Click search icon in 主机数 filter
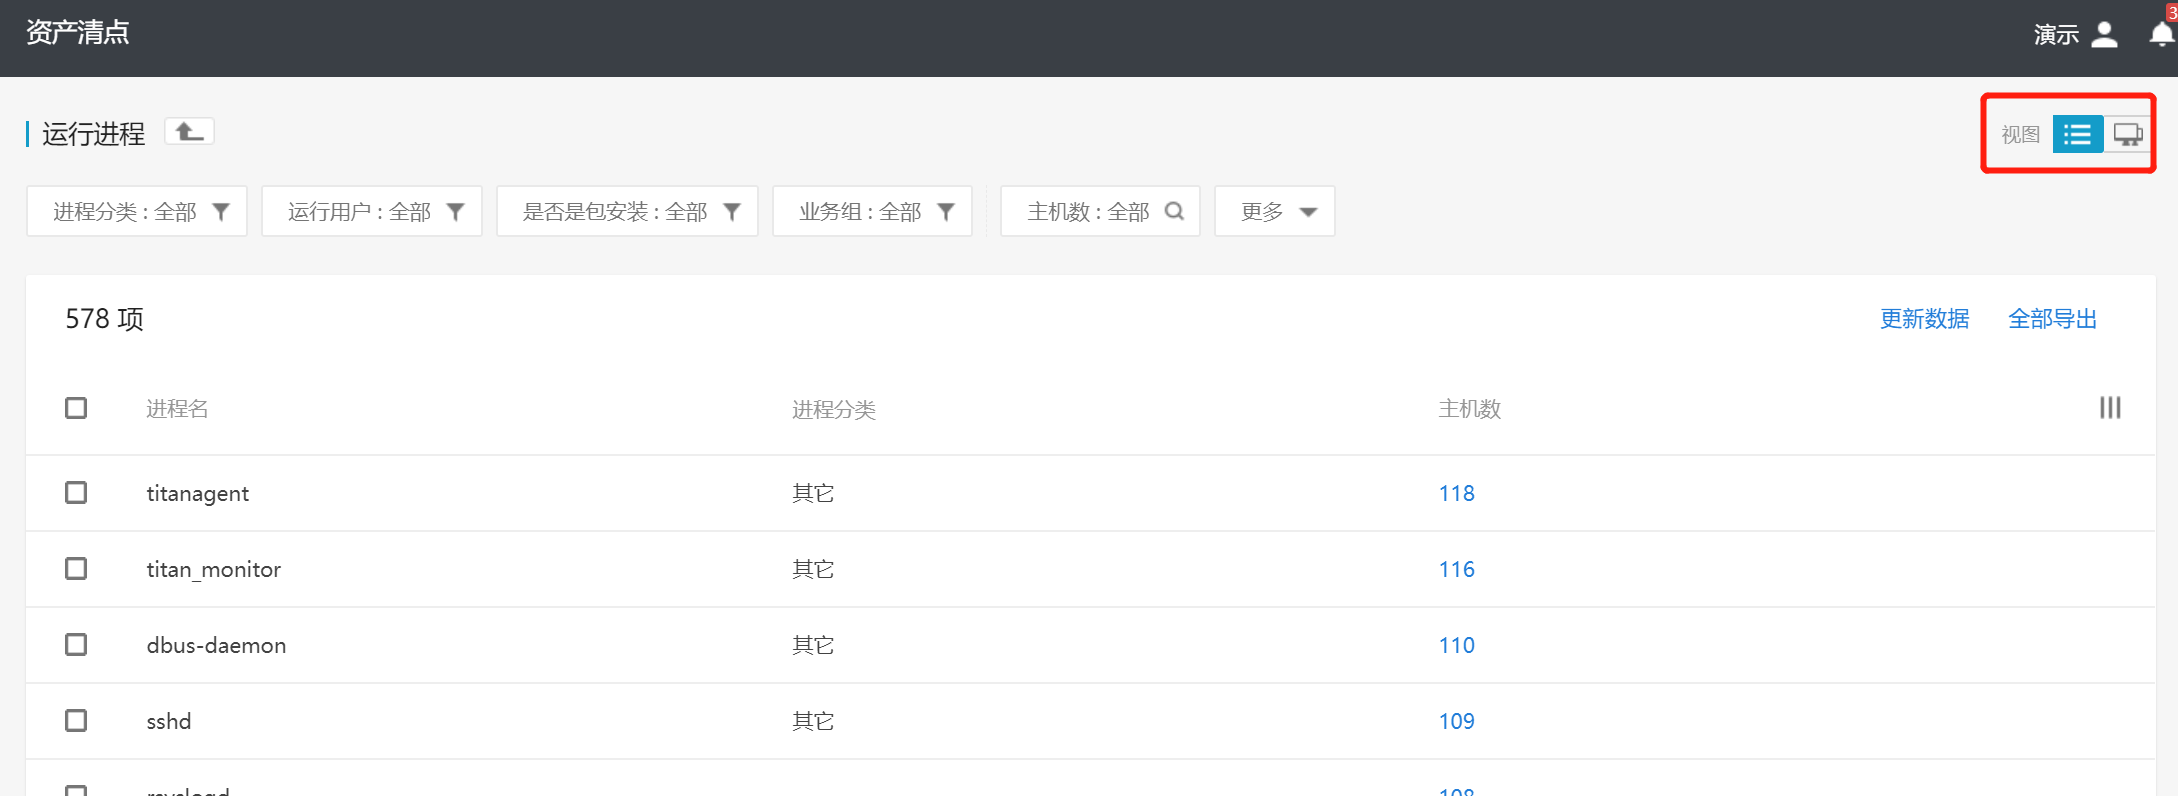 tap(1175, 211)
